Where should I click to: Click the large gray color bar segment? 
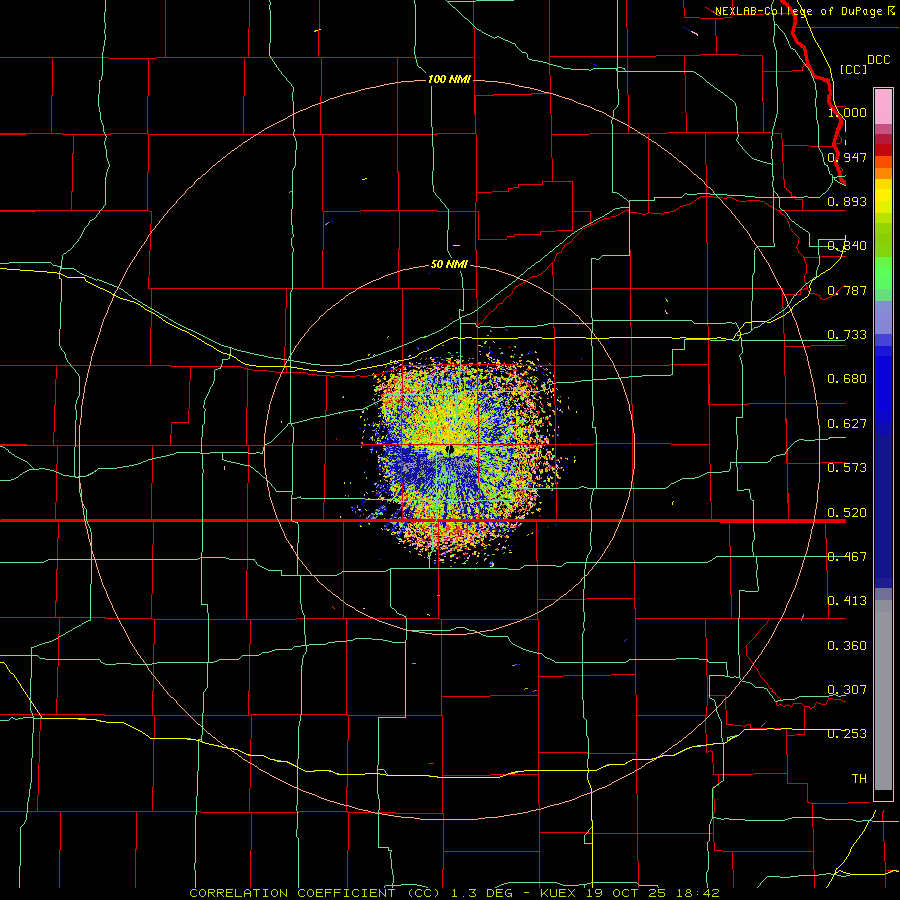[x=883, y=695]
